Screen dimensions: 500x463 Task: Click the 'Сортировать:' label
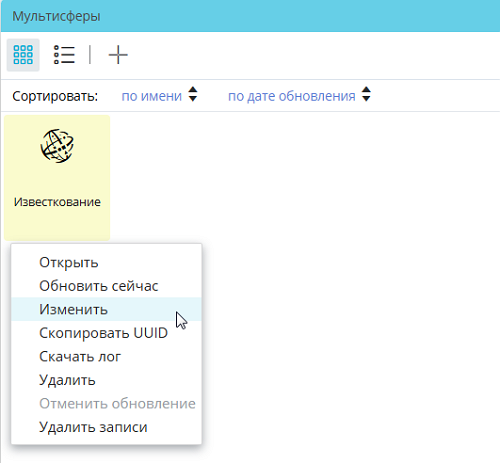pyautogui.click(x=55, y=96)
